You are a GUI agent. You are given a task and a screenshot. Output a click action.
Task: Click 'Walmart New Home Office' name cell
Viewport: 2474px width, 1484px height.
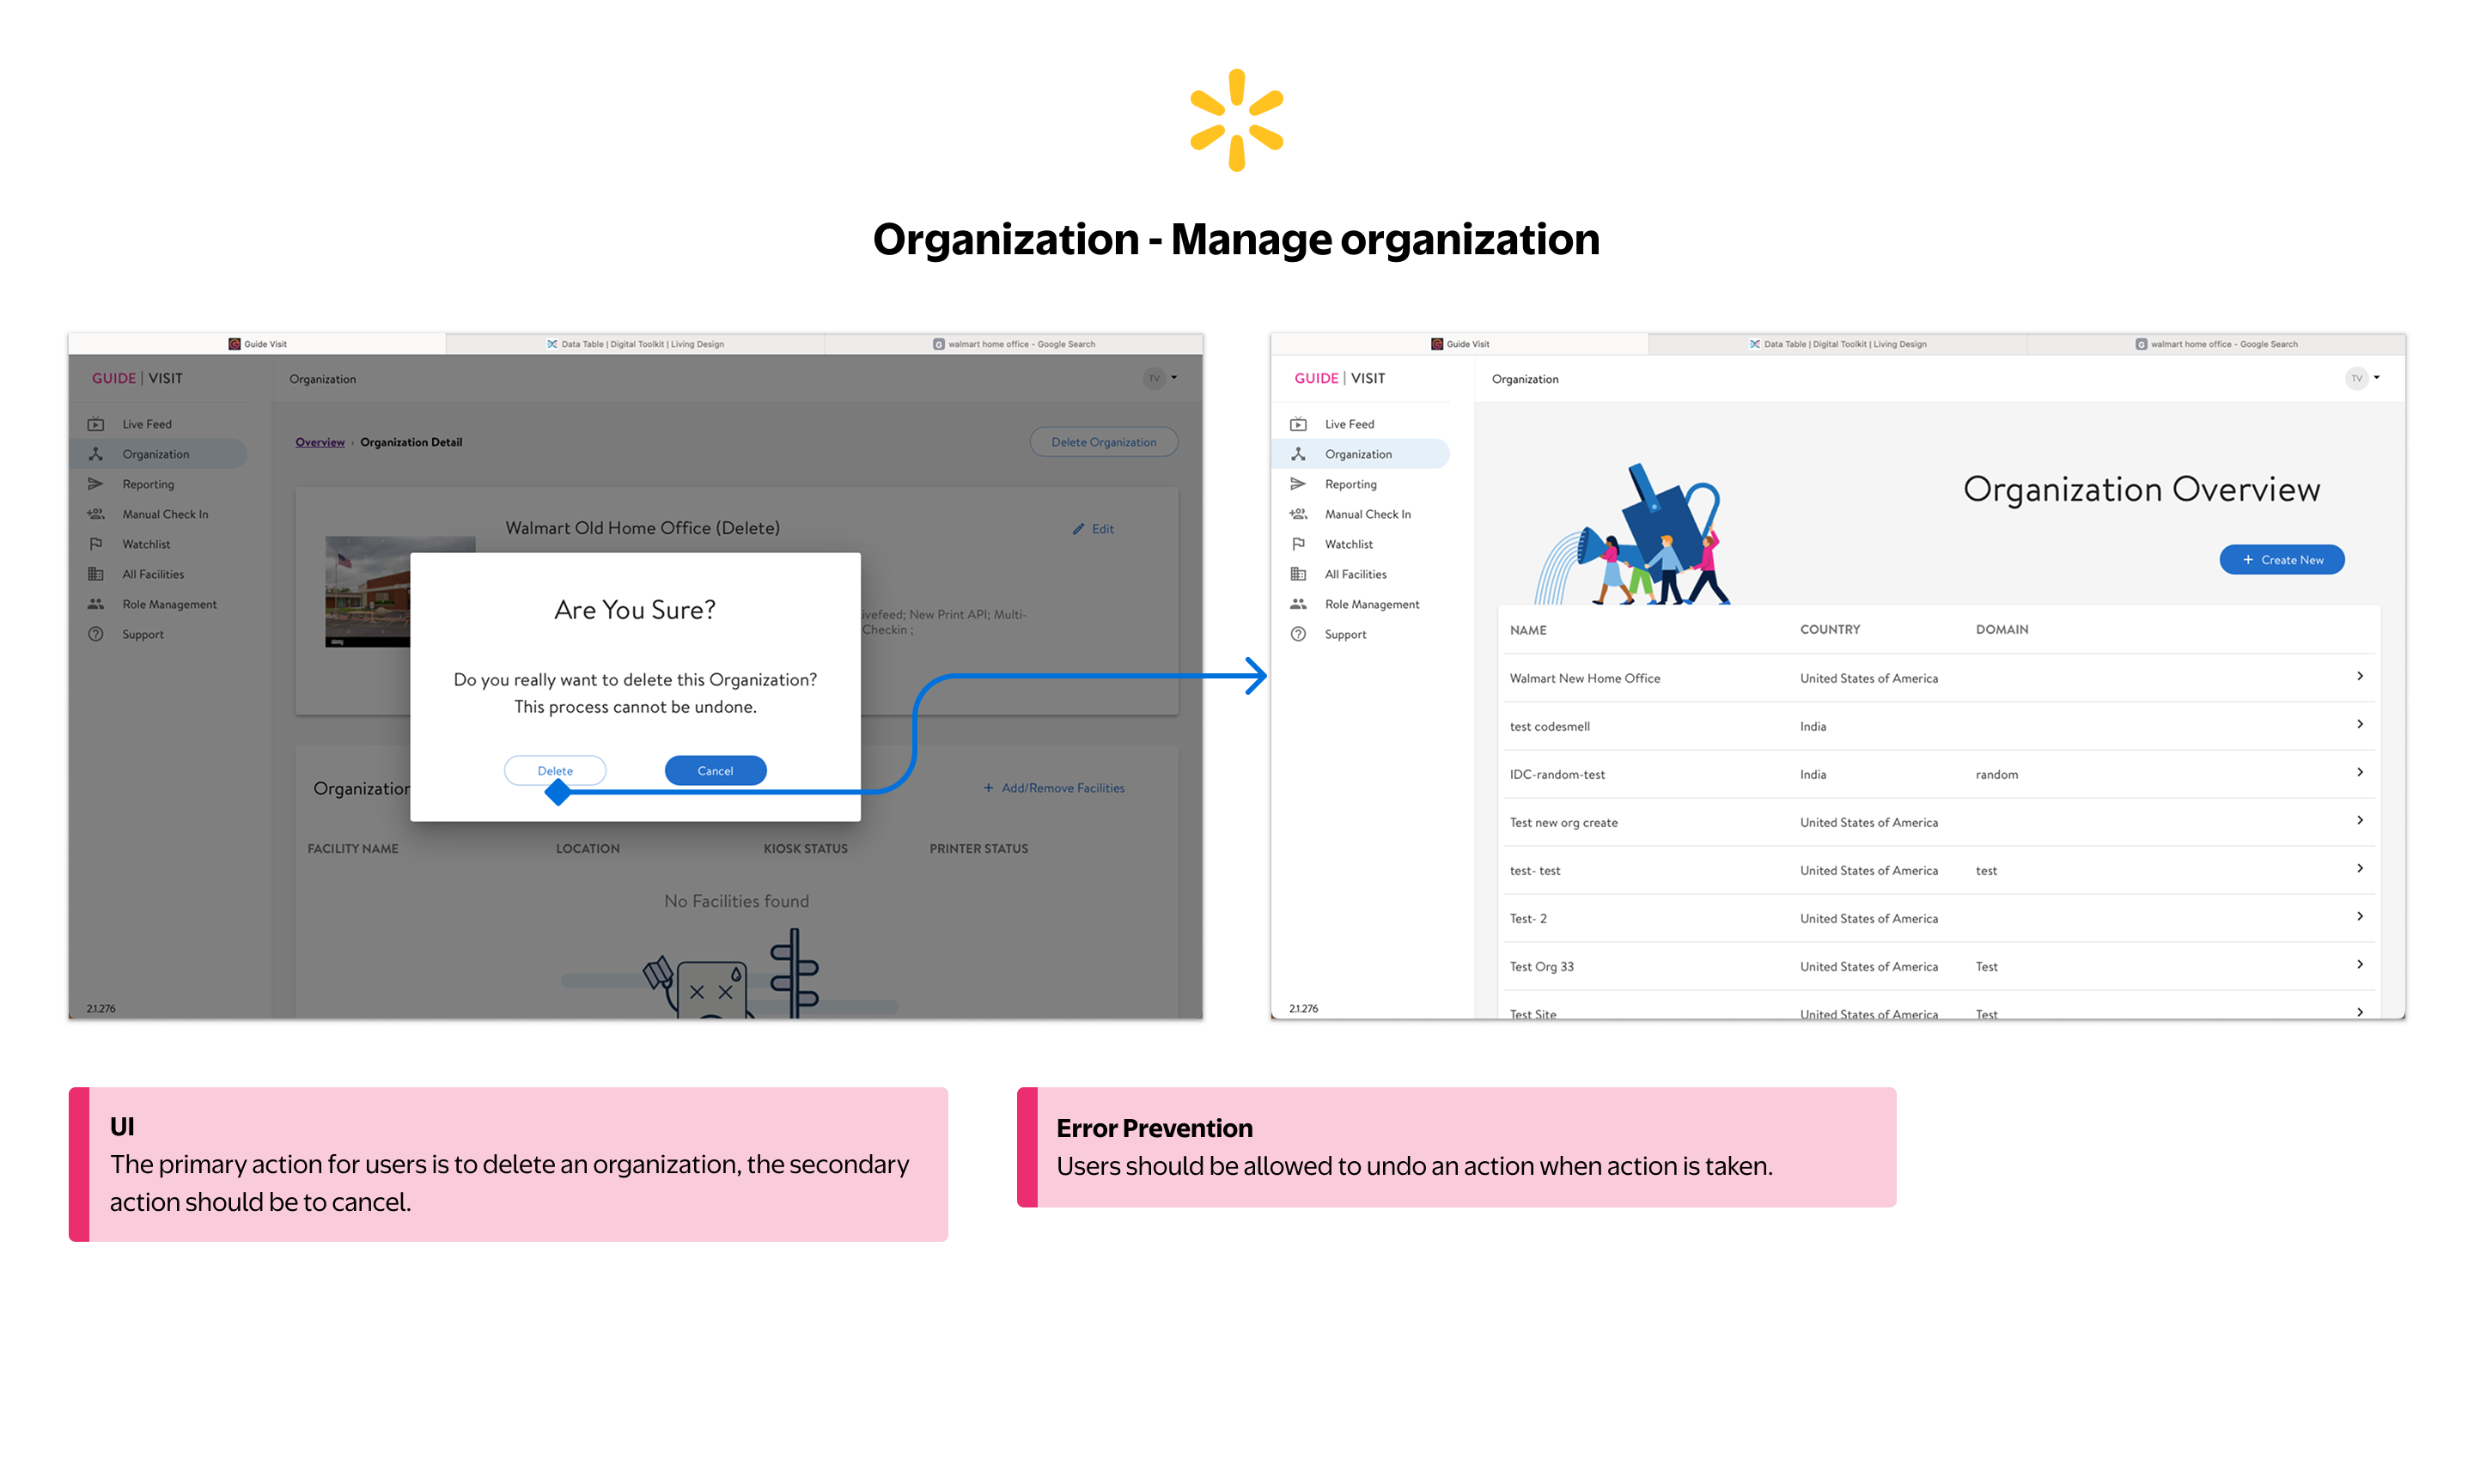coord(1584,678)
